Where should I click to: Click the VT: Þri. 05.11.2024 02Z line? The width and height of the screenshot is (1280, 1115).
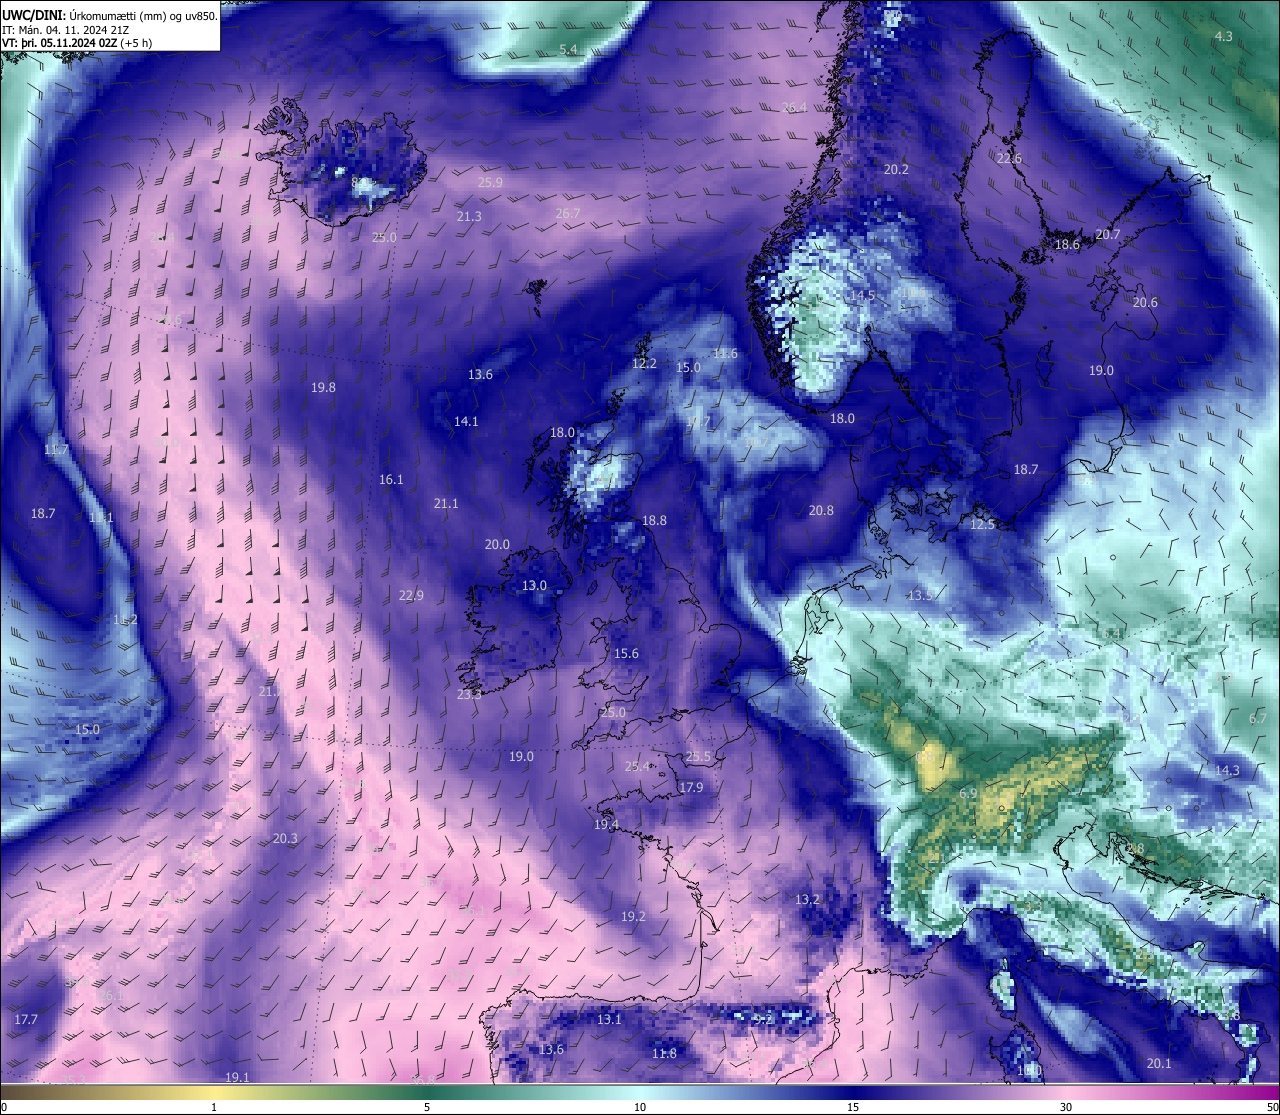(62, 43)
